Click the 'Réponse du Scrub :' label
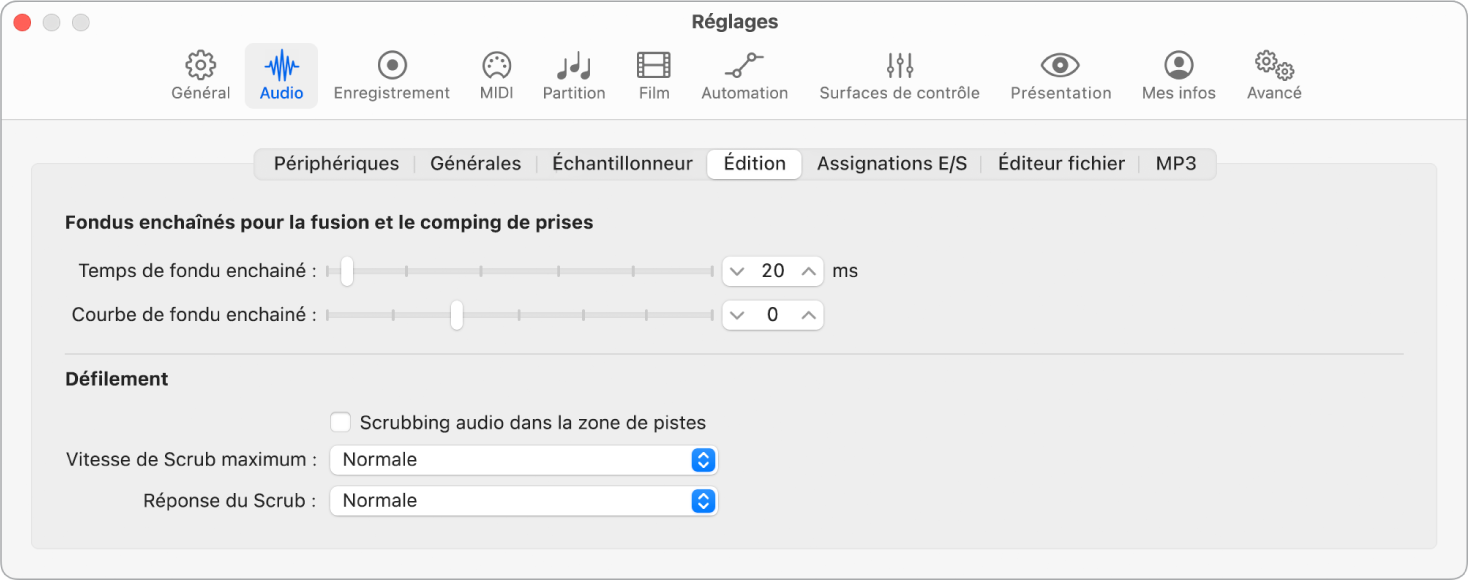 [230, 501]
